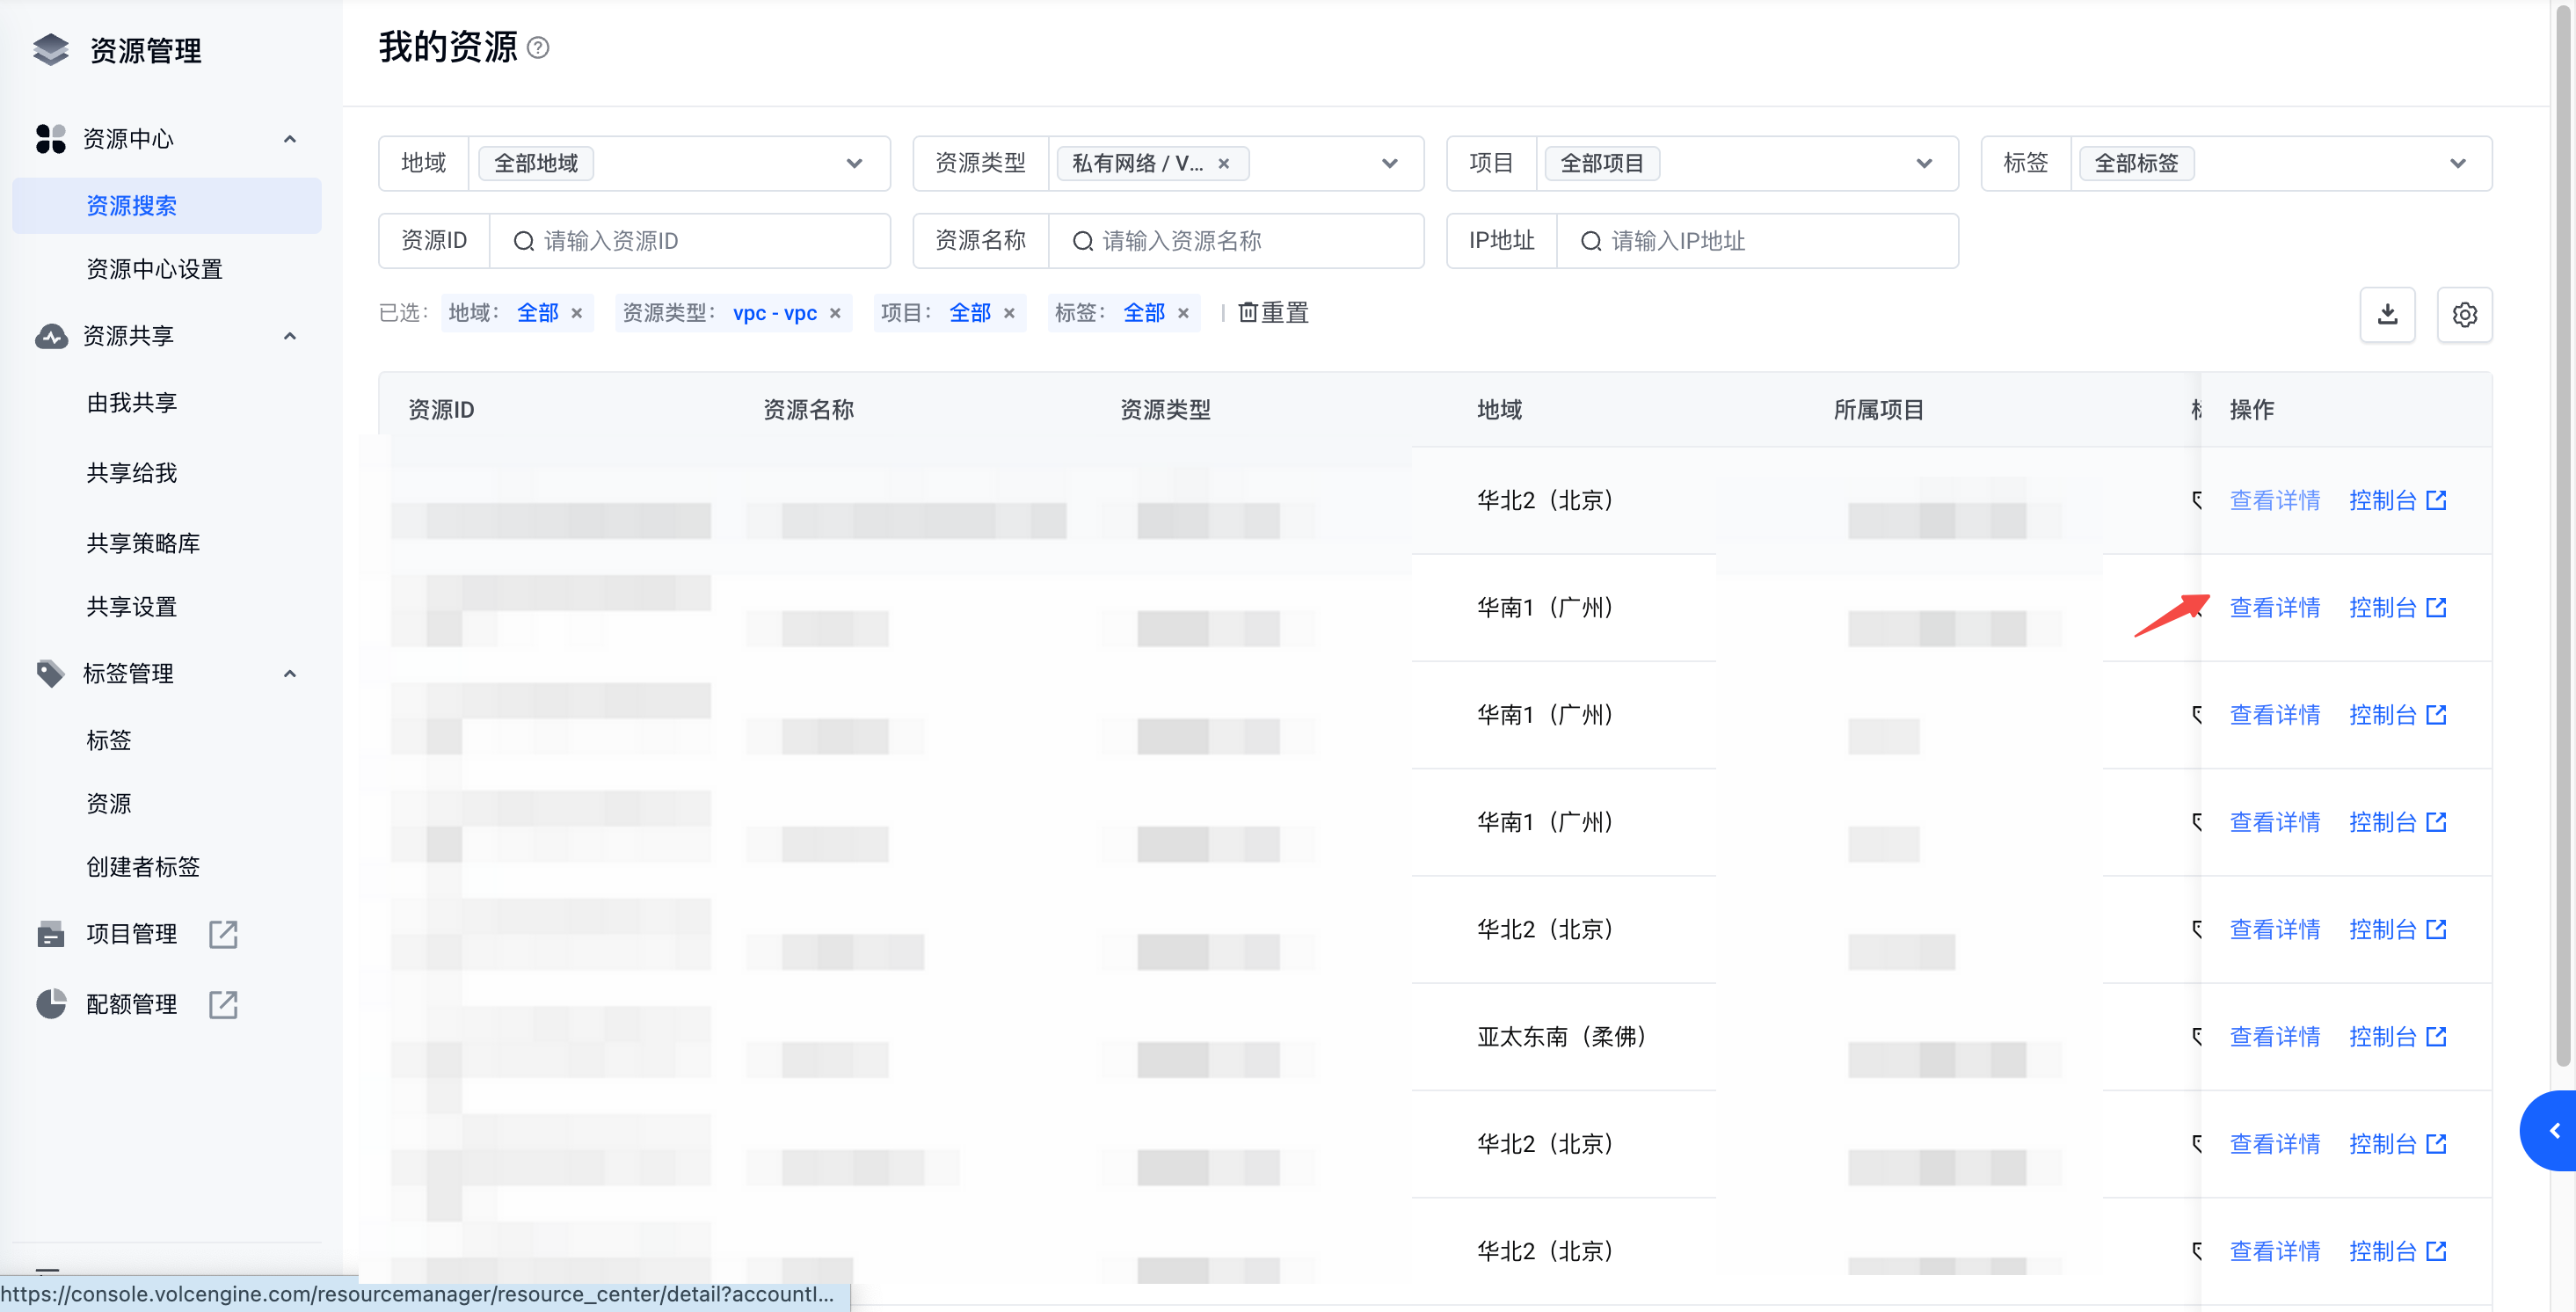2576x1312 pixels.
Task: Open 项目管理 external link in sidebar
Action: 222,934
